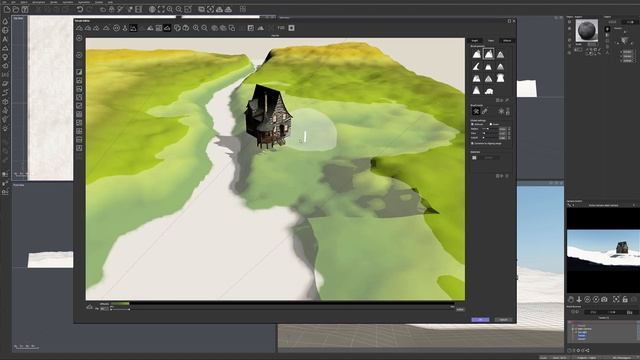Click the grid icon in terrain editor toolbar

pyautogui.click(x=159, y=28)
